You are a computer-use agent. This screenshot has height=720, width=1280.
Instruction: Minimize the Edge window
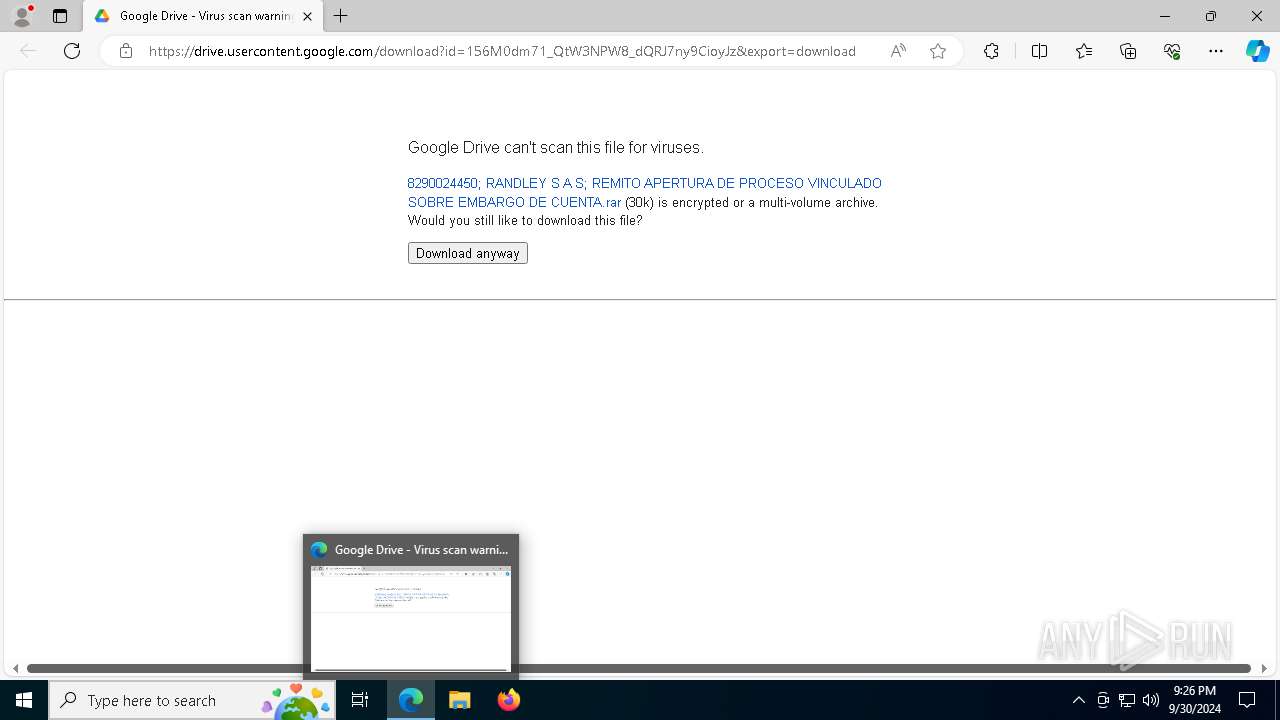[1164, 16]
